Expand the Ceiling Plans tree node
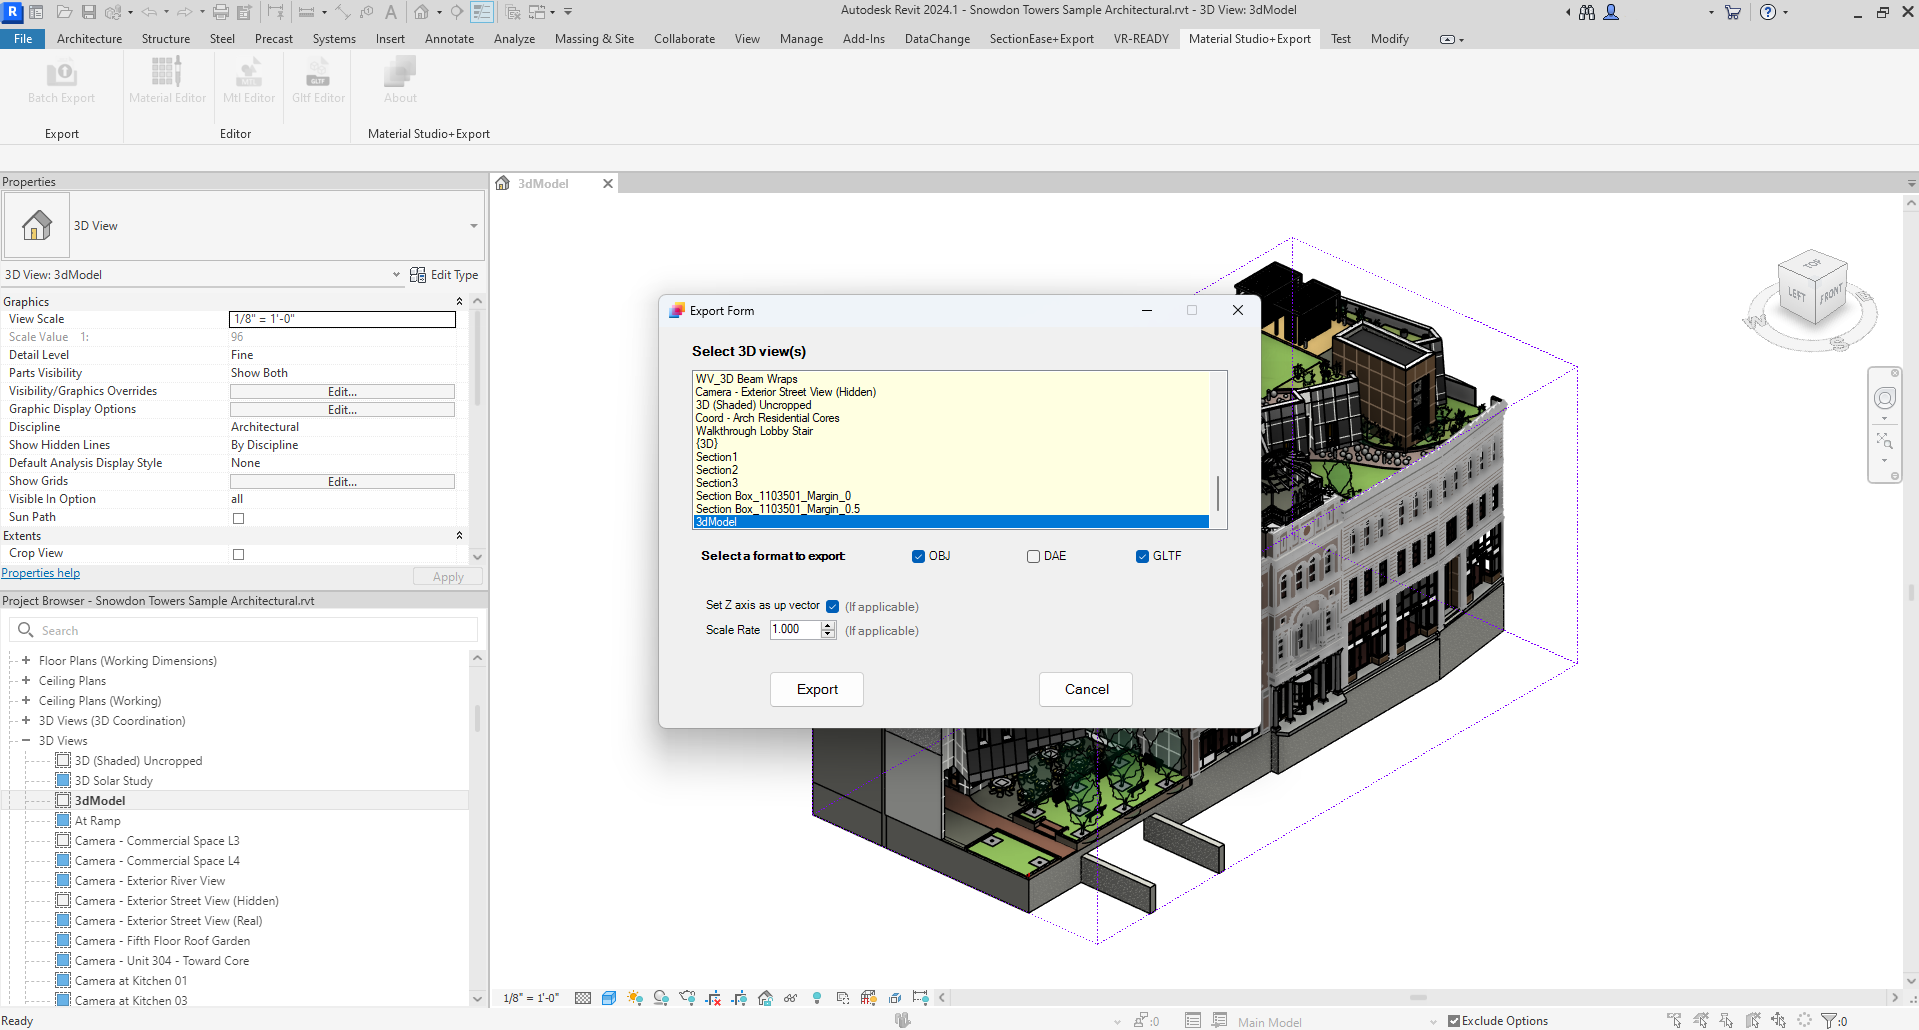Viewport: 1919px width, 1030px height. pyautogui.click(x=26, y=681)
